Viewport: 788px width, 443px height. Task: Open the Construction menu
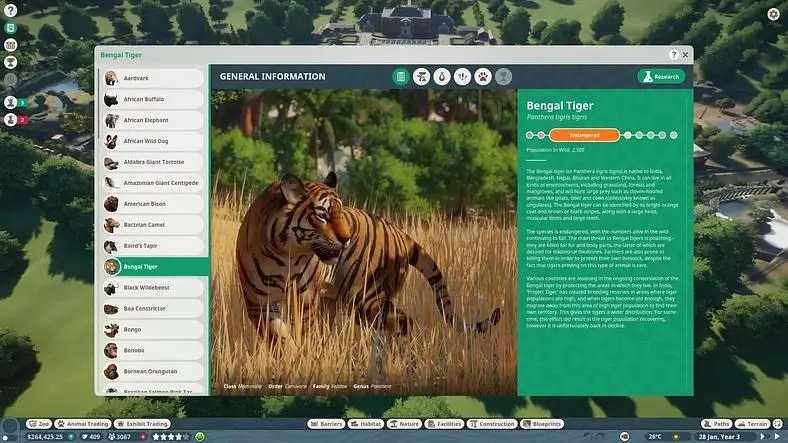click(492, 424)
